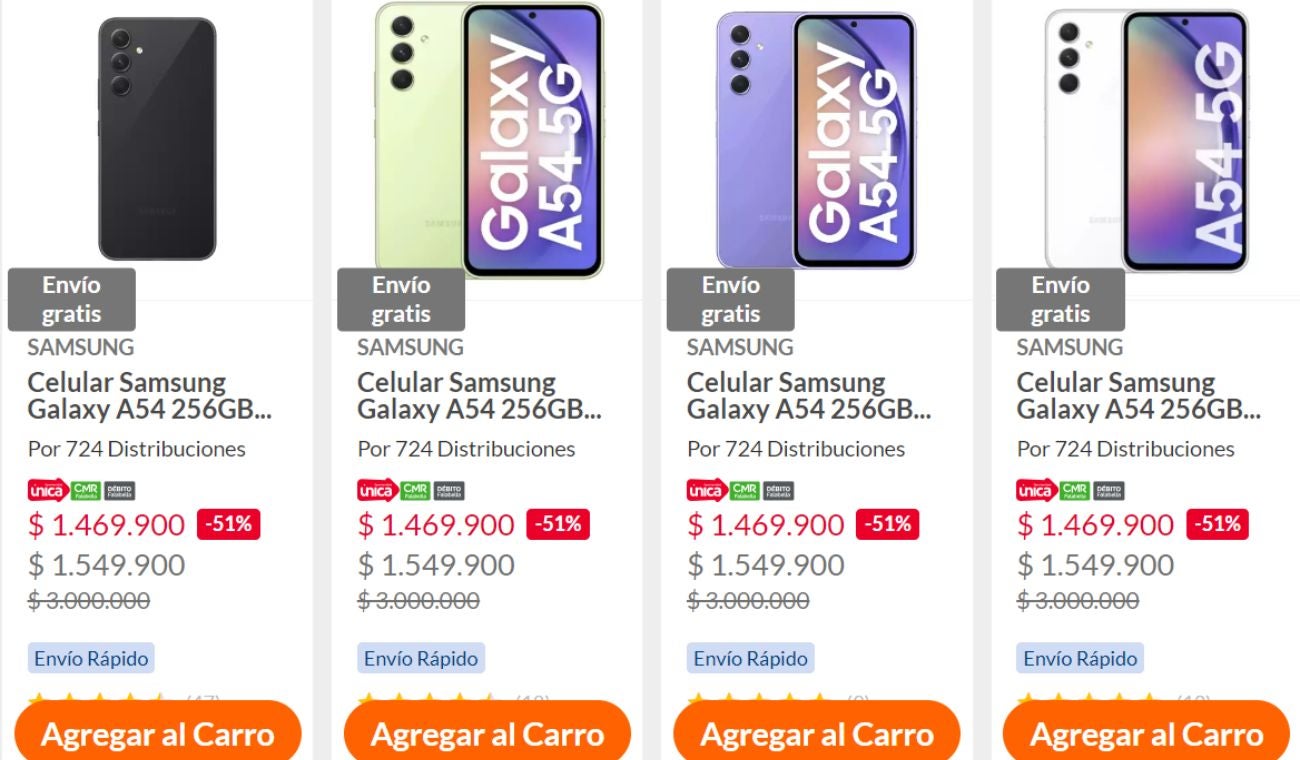Click the -51% discount badge on the violet phone card
1300x760 pixels.
pyautogui.click(x=889, y=524)
